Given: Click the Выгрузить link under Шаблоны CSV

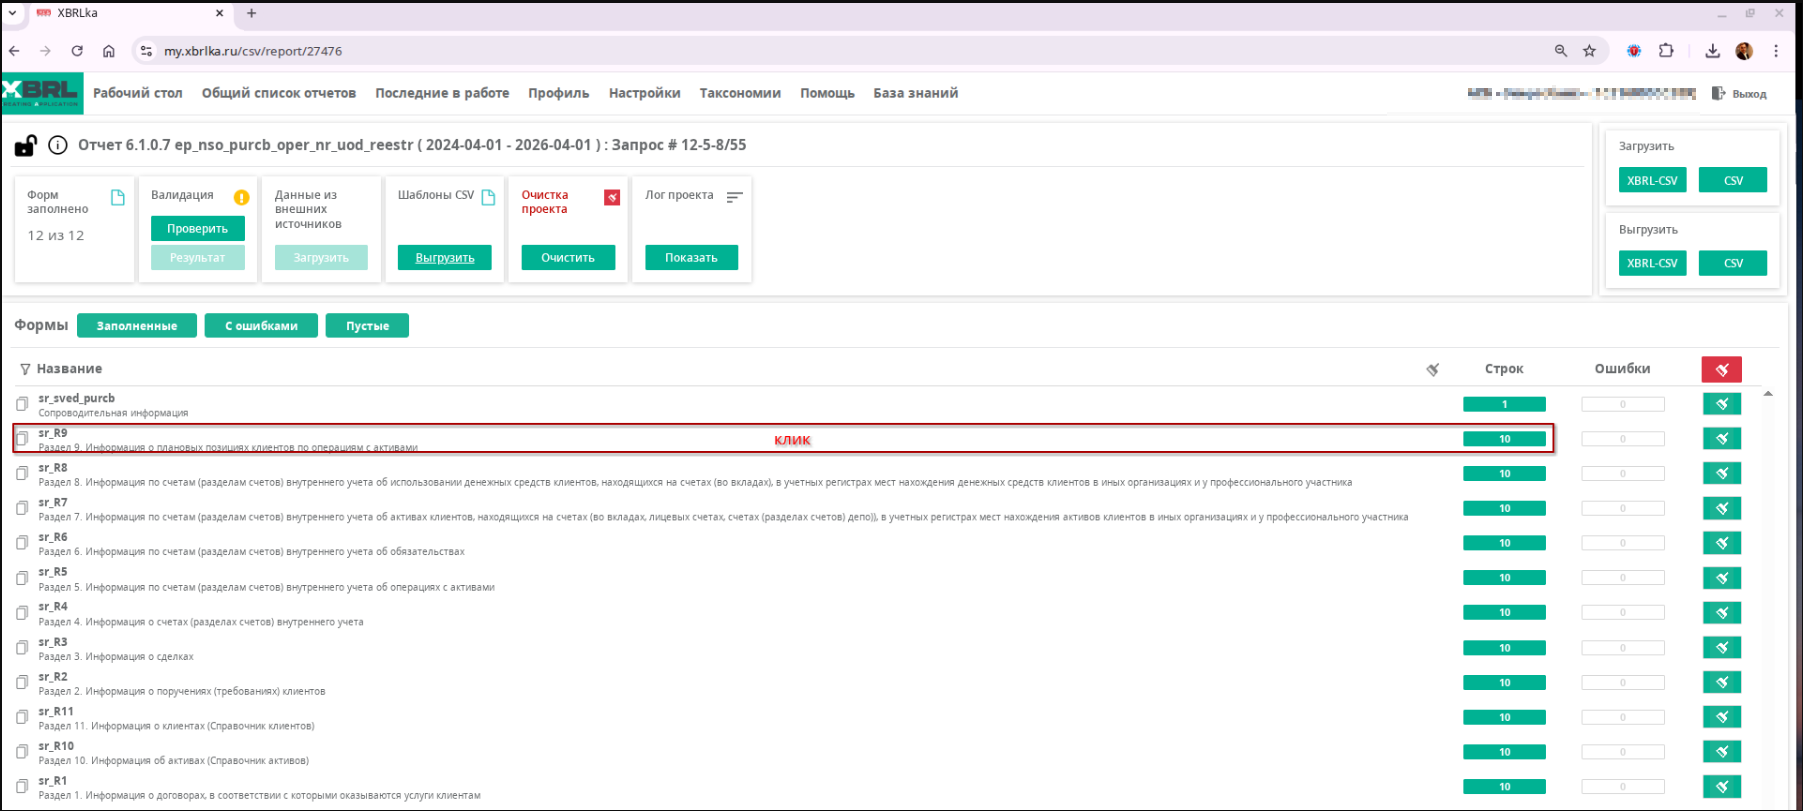Looking at the screenshot, I should tap(445, 258).
